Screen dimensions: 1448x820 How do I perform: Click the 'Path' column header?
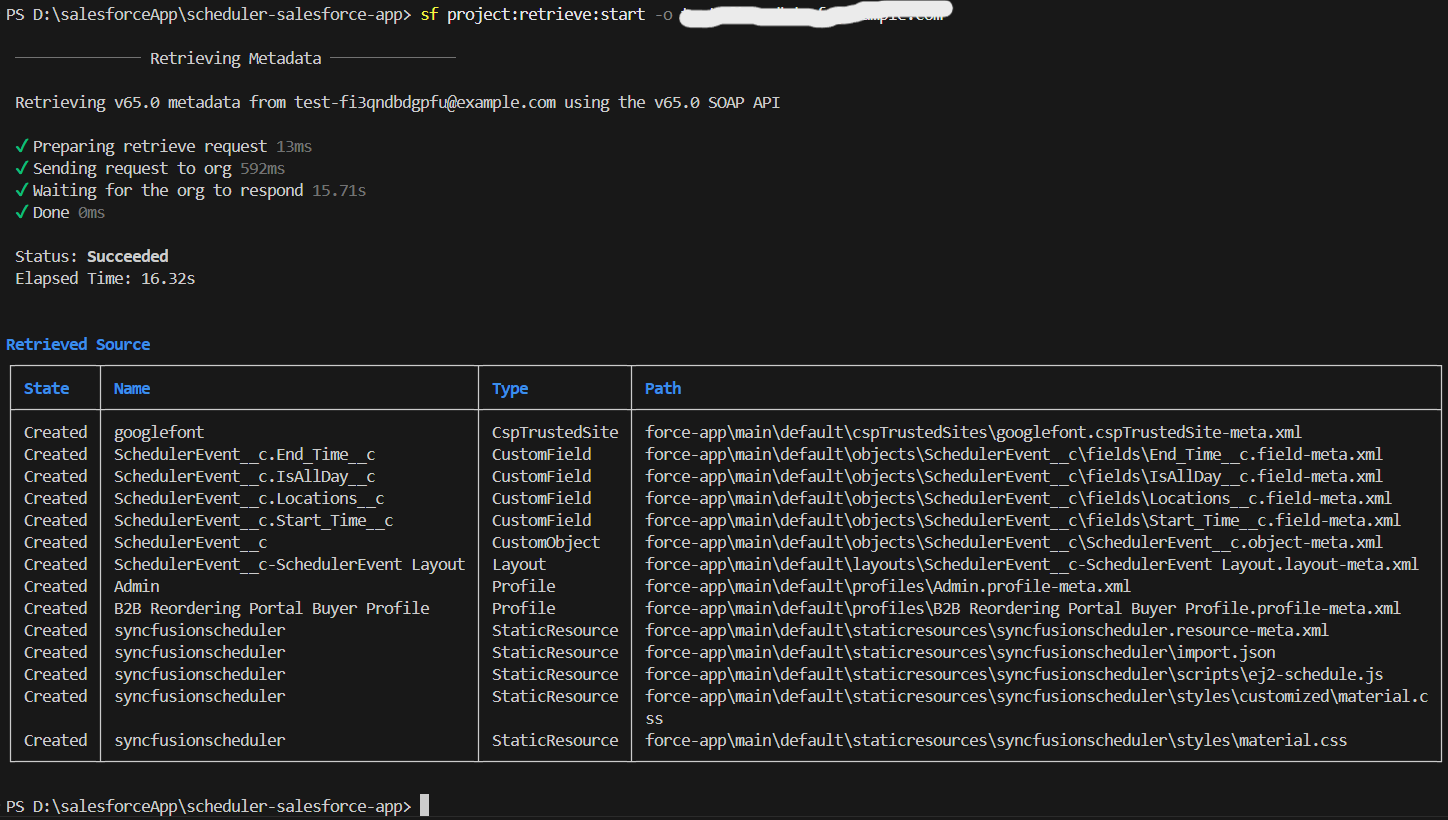(663, 388)
